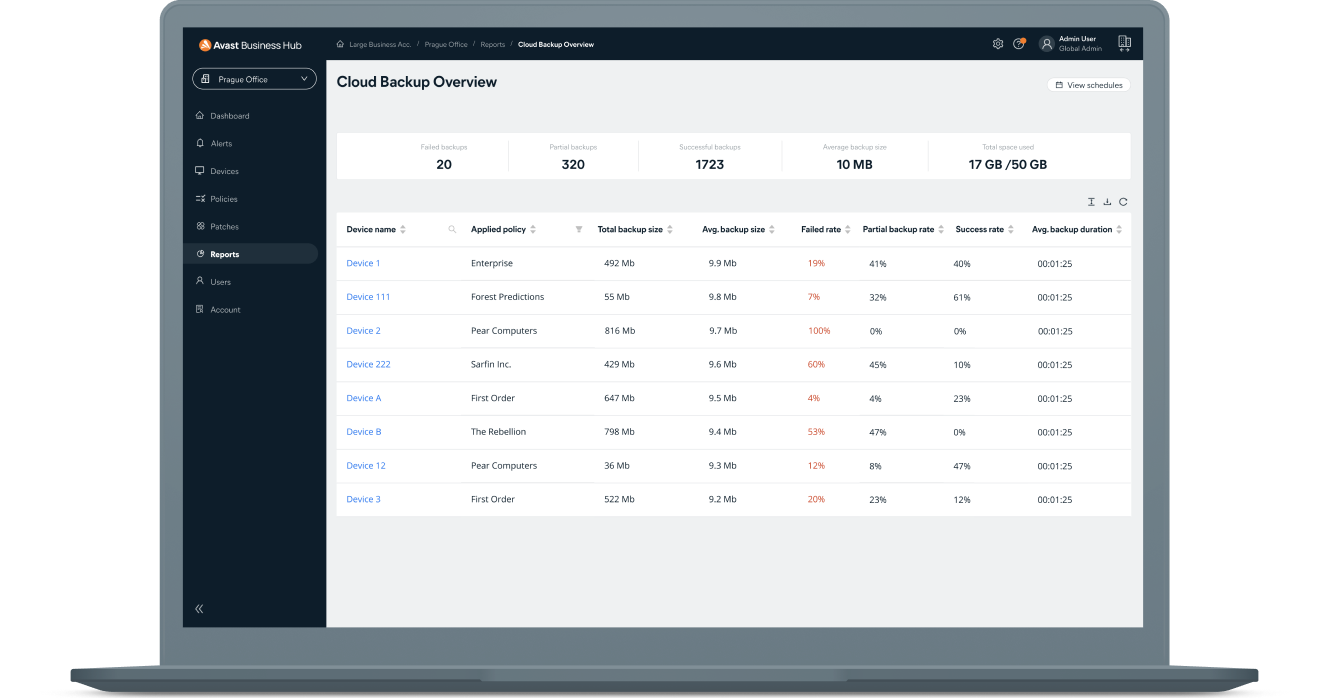Open Patches in the sidebar menu

tap(224, 227)
